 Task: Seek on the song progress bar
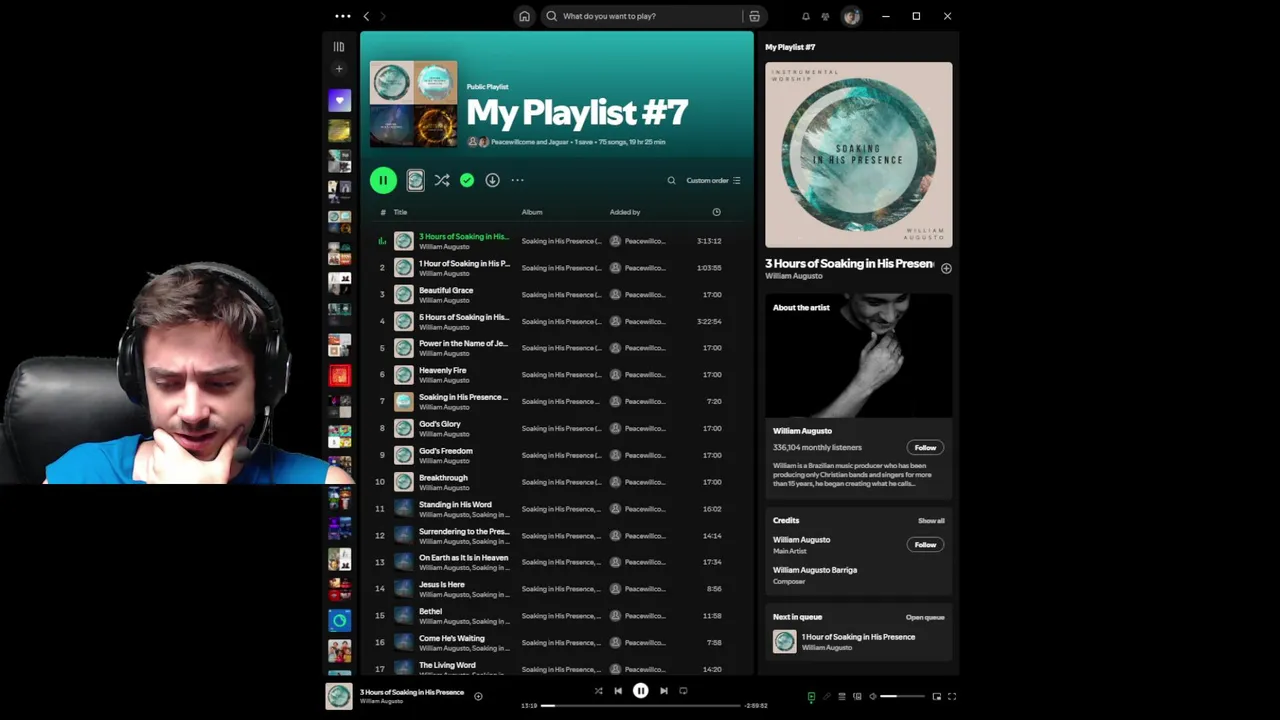point(640,705)
